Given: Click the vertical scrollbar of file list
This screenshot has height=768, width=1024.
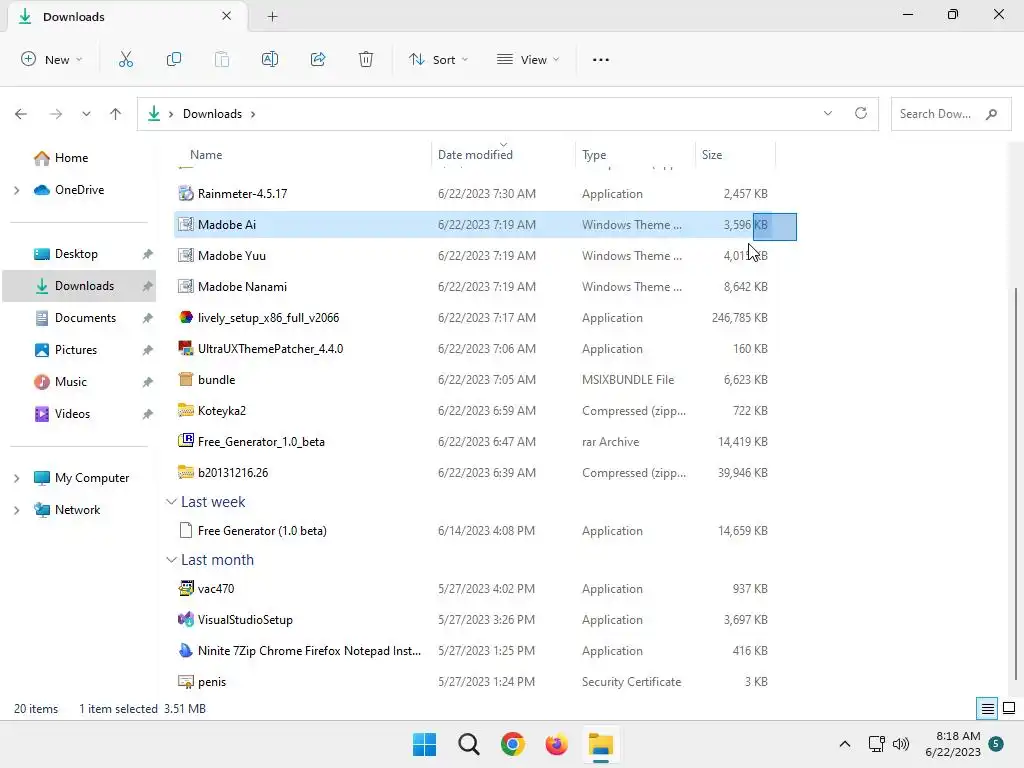Looking at the screenshot, I should (1015, 483).
